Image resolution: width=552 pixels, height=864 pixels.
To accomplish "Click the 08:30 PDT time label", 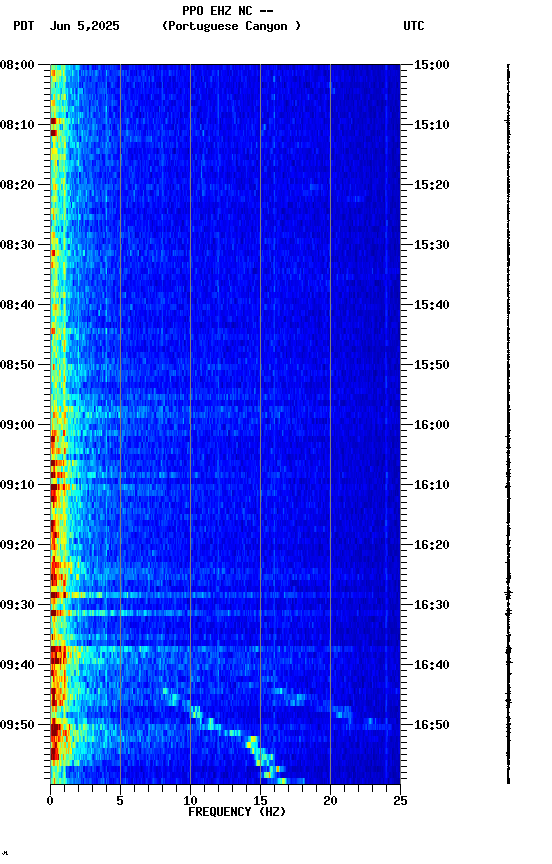I will [17, 245].
